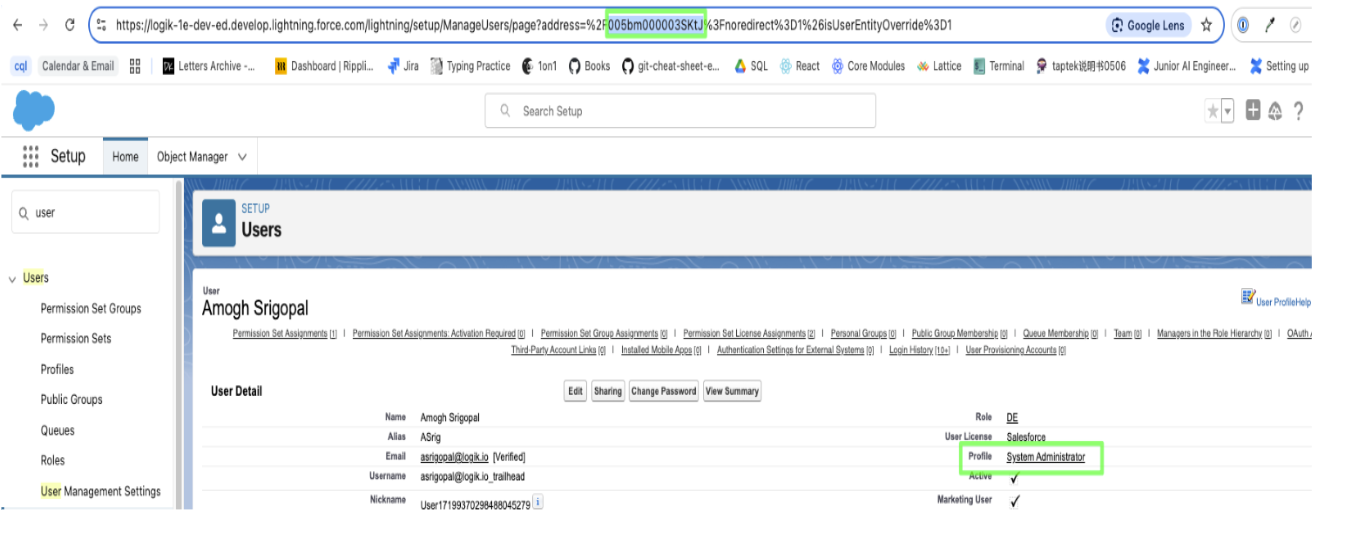
Task: Open the DE role link
Action: coord(1012,418)
